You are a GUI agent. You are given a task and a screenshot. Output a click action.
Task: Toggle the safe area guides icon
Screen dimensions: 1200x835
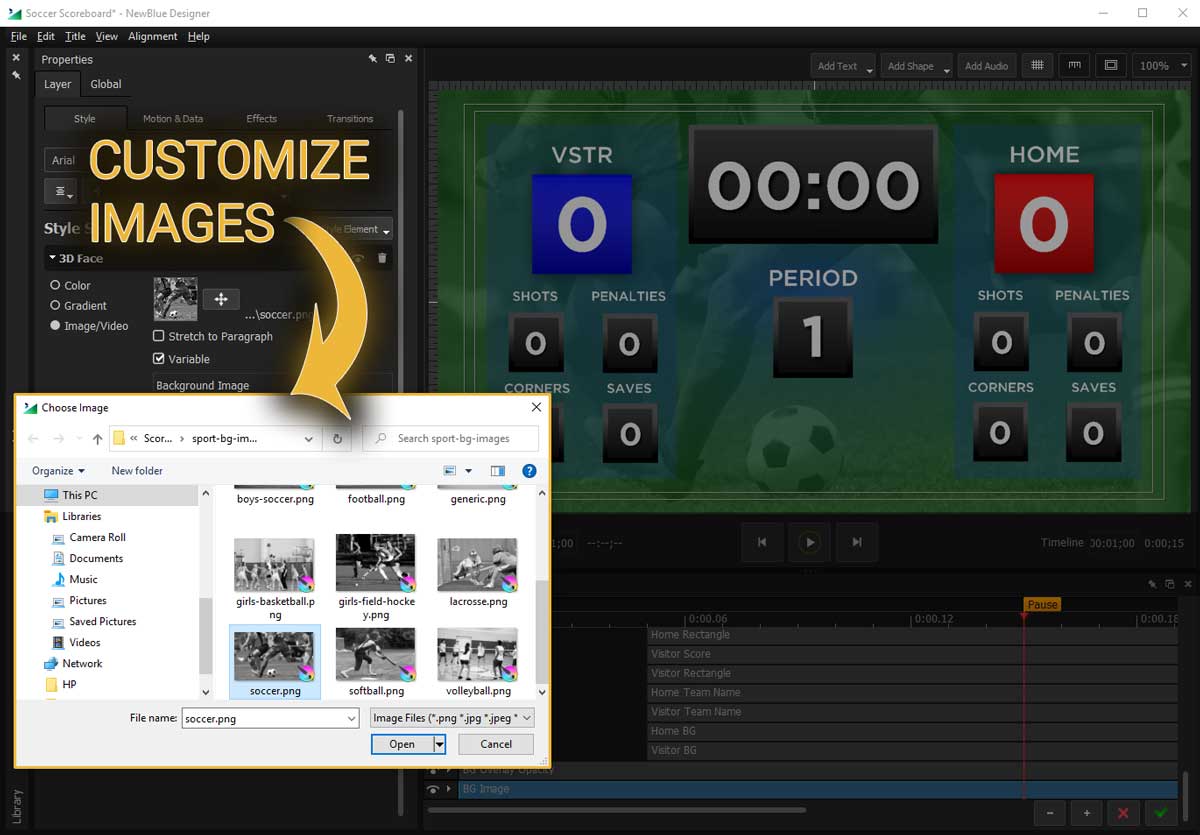click(x=1111, y=65)
